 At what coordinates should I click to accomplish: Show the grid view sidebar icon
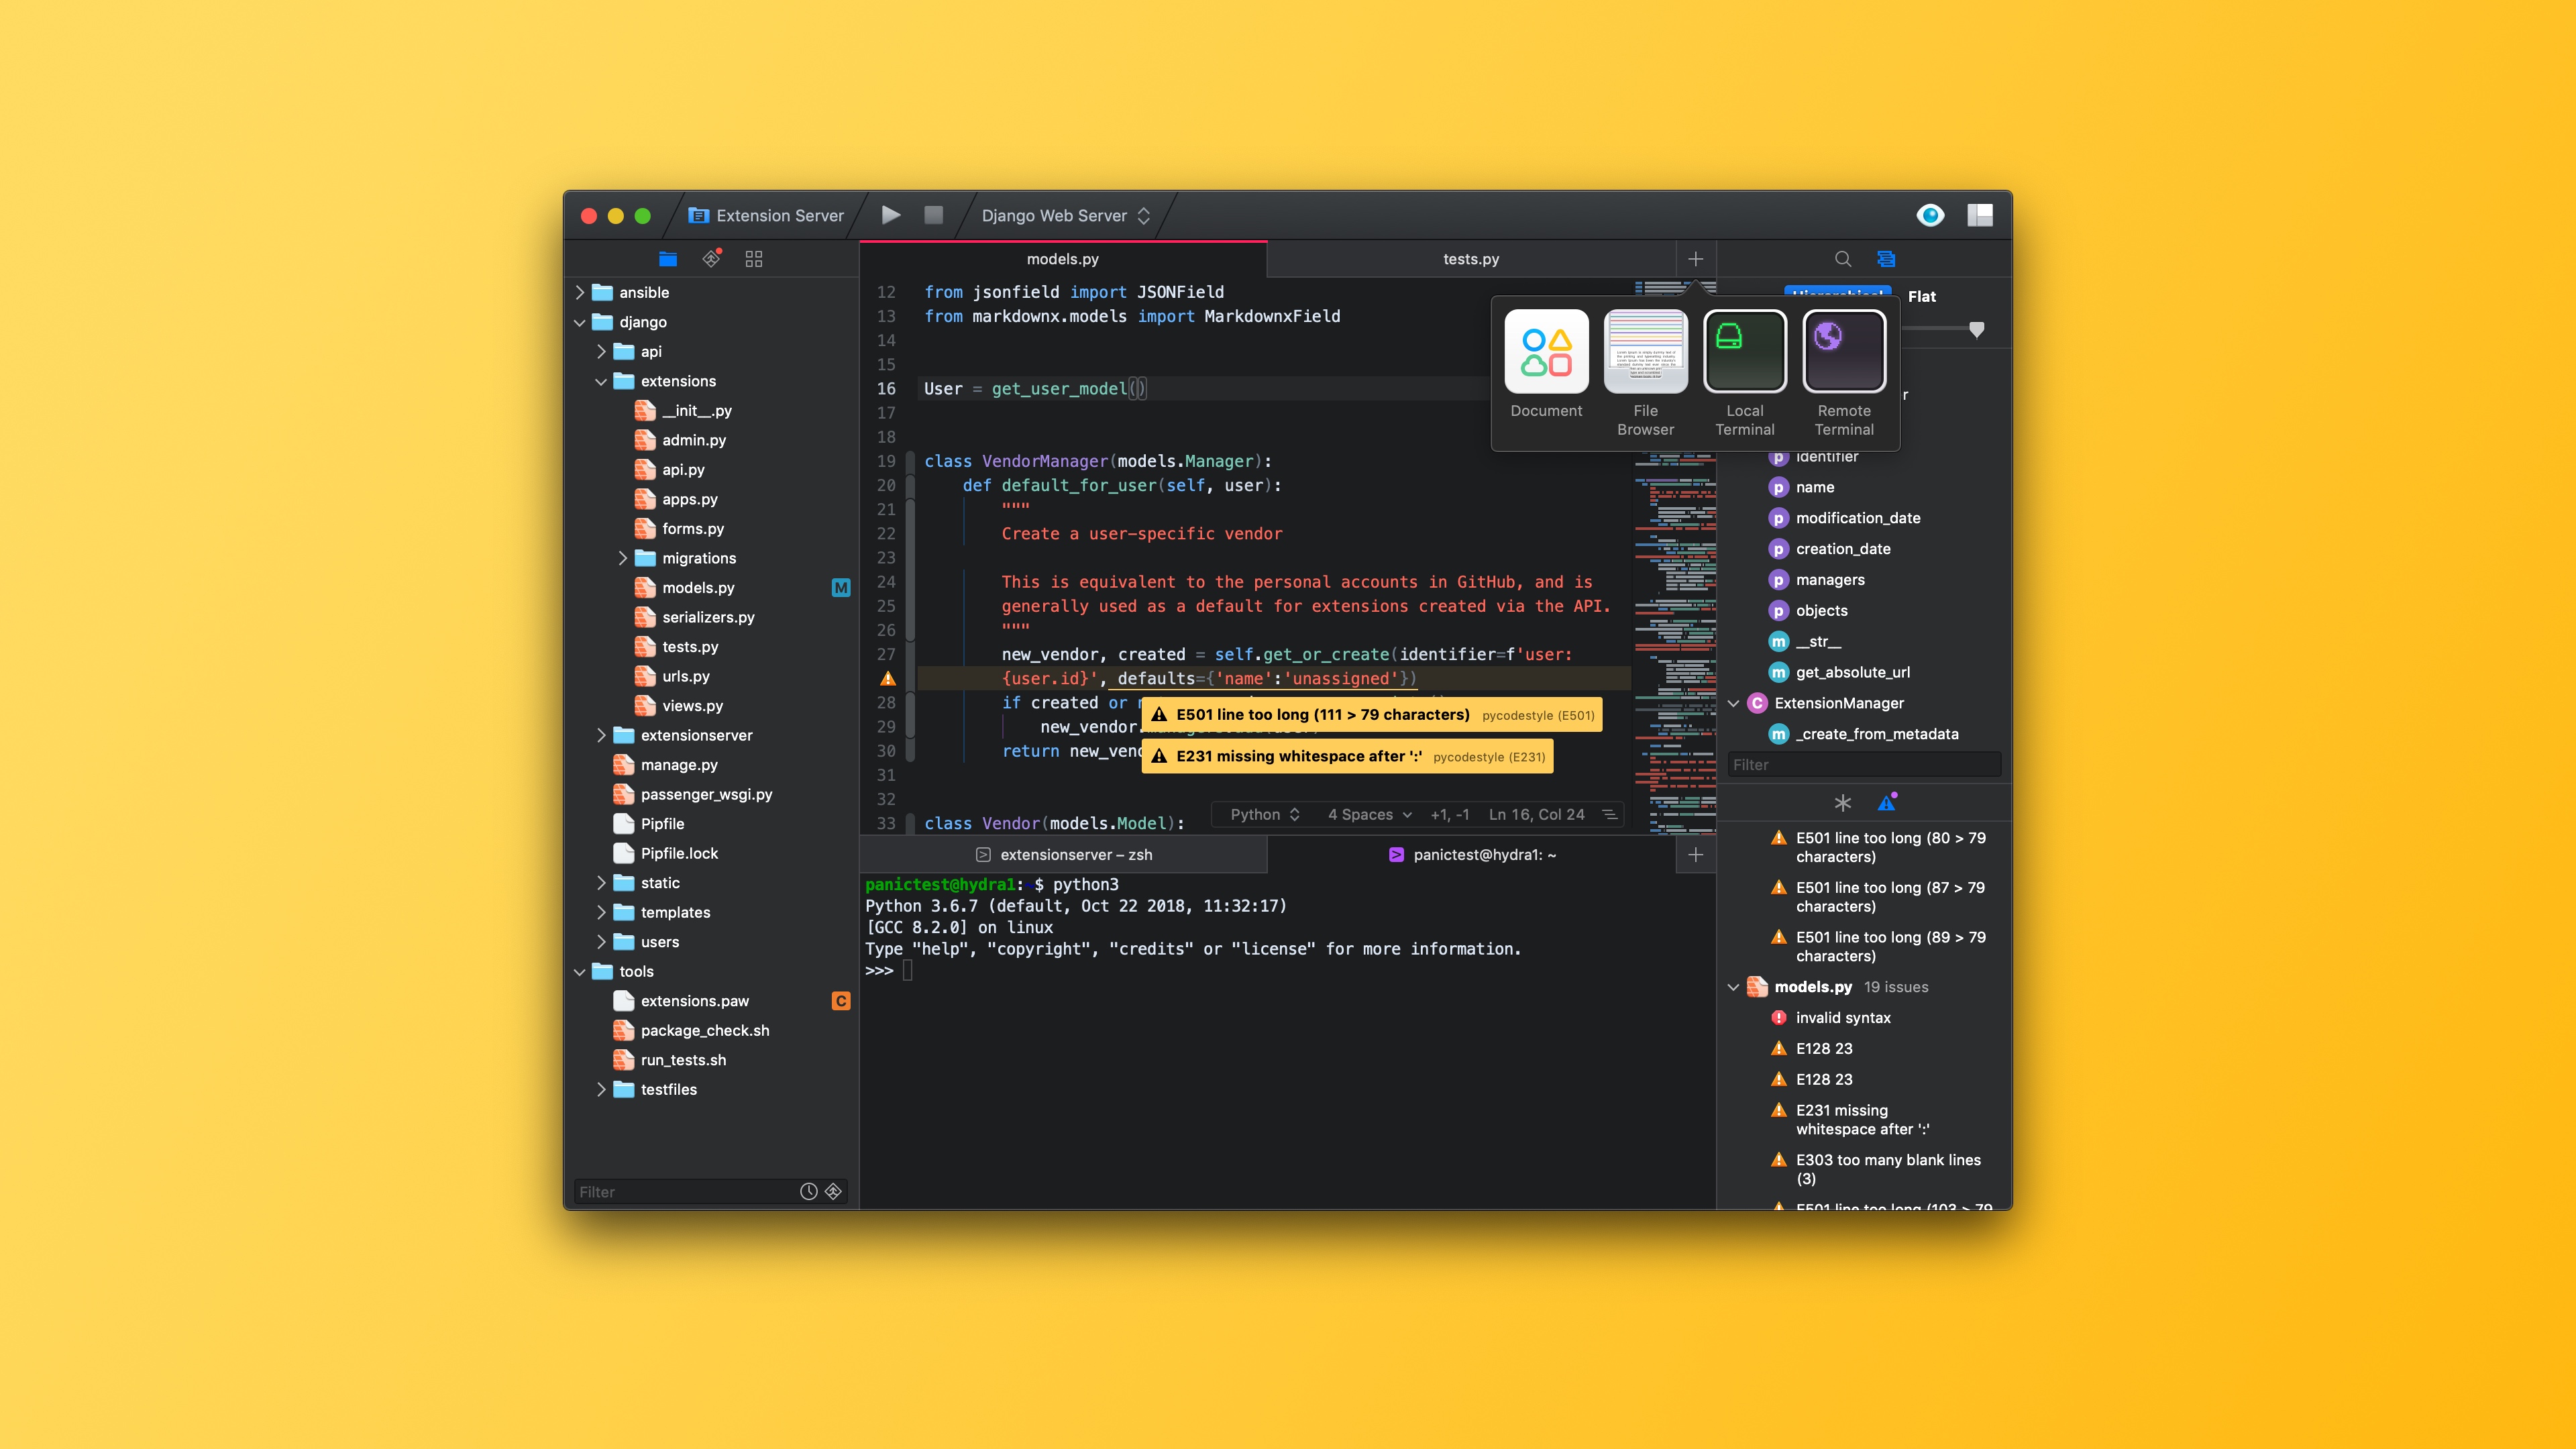754,259
